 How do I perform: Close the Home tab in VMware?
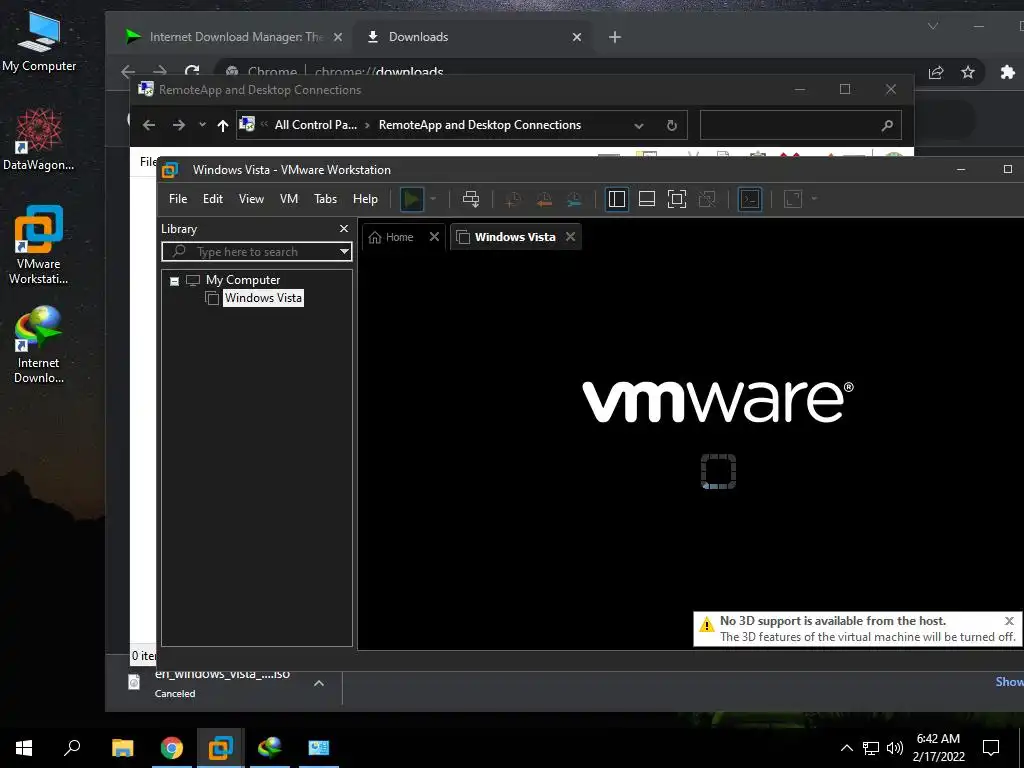click(x=434, y=236)
